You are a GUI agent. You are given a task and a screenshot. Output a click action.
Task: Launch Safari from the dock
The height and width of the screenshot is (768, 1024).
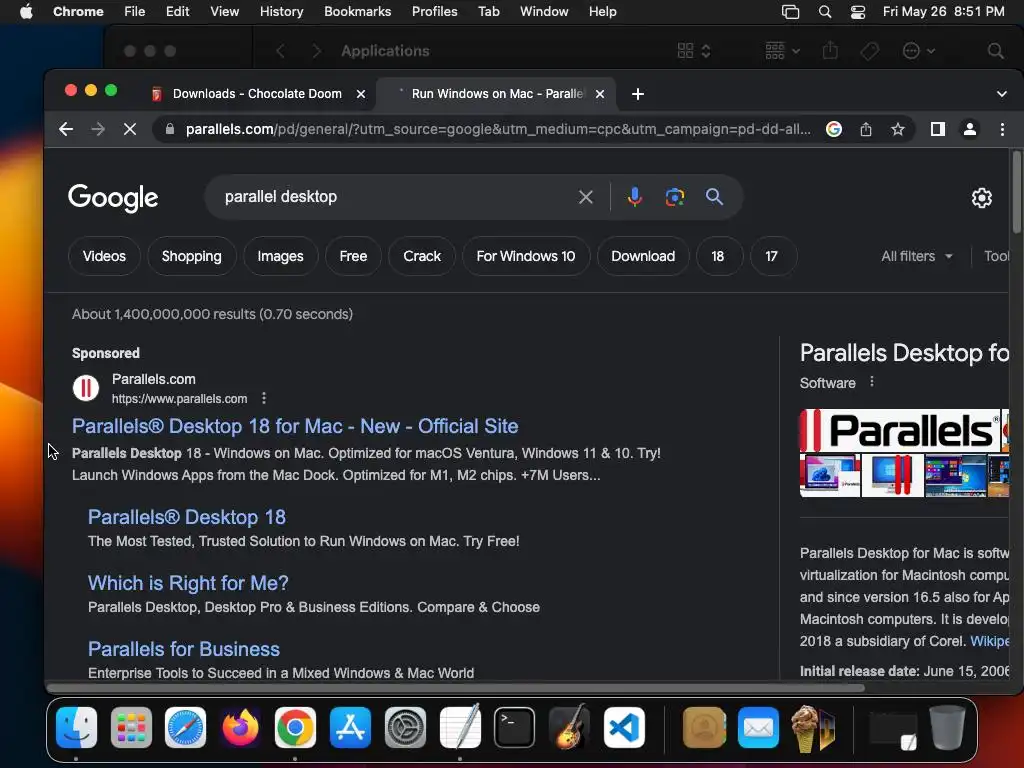click(185, 727)
